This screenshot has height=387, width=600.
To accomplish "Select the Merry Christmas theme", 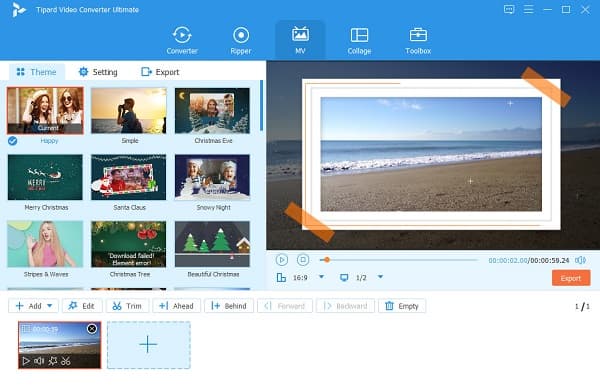I will (45, 177).
